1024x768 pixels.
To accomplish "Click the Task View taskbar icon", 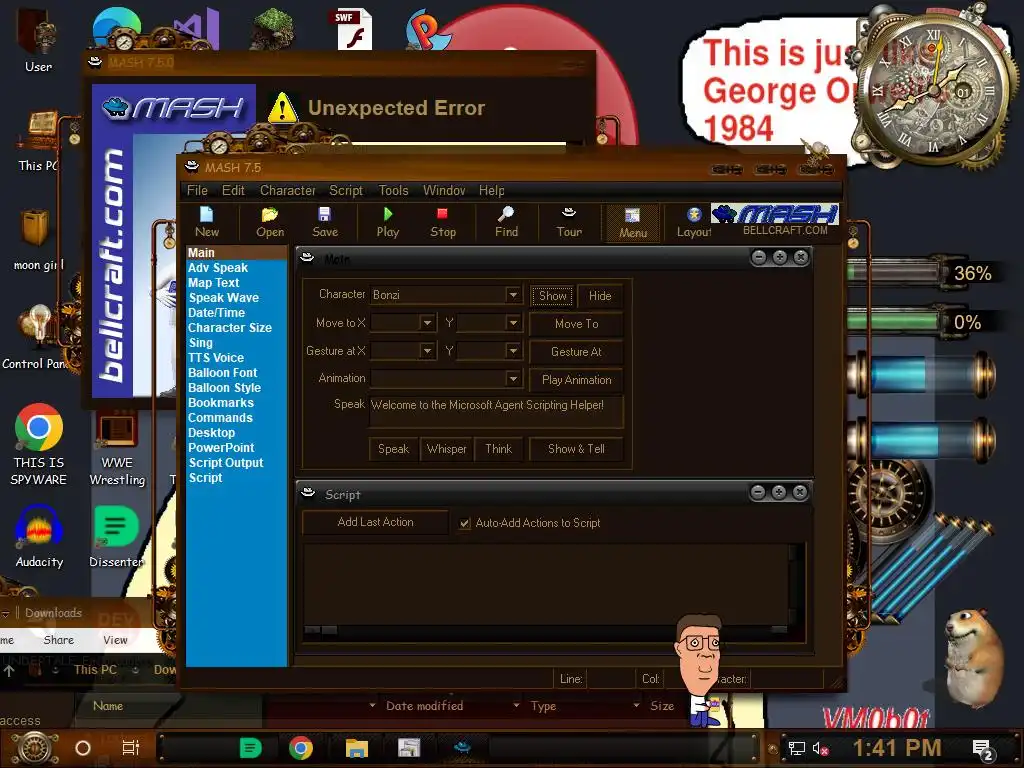I will click(x=131, y=748).
